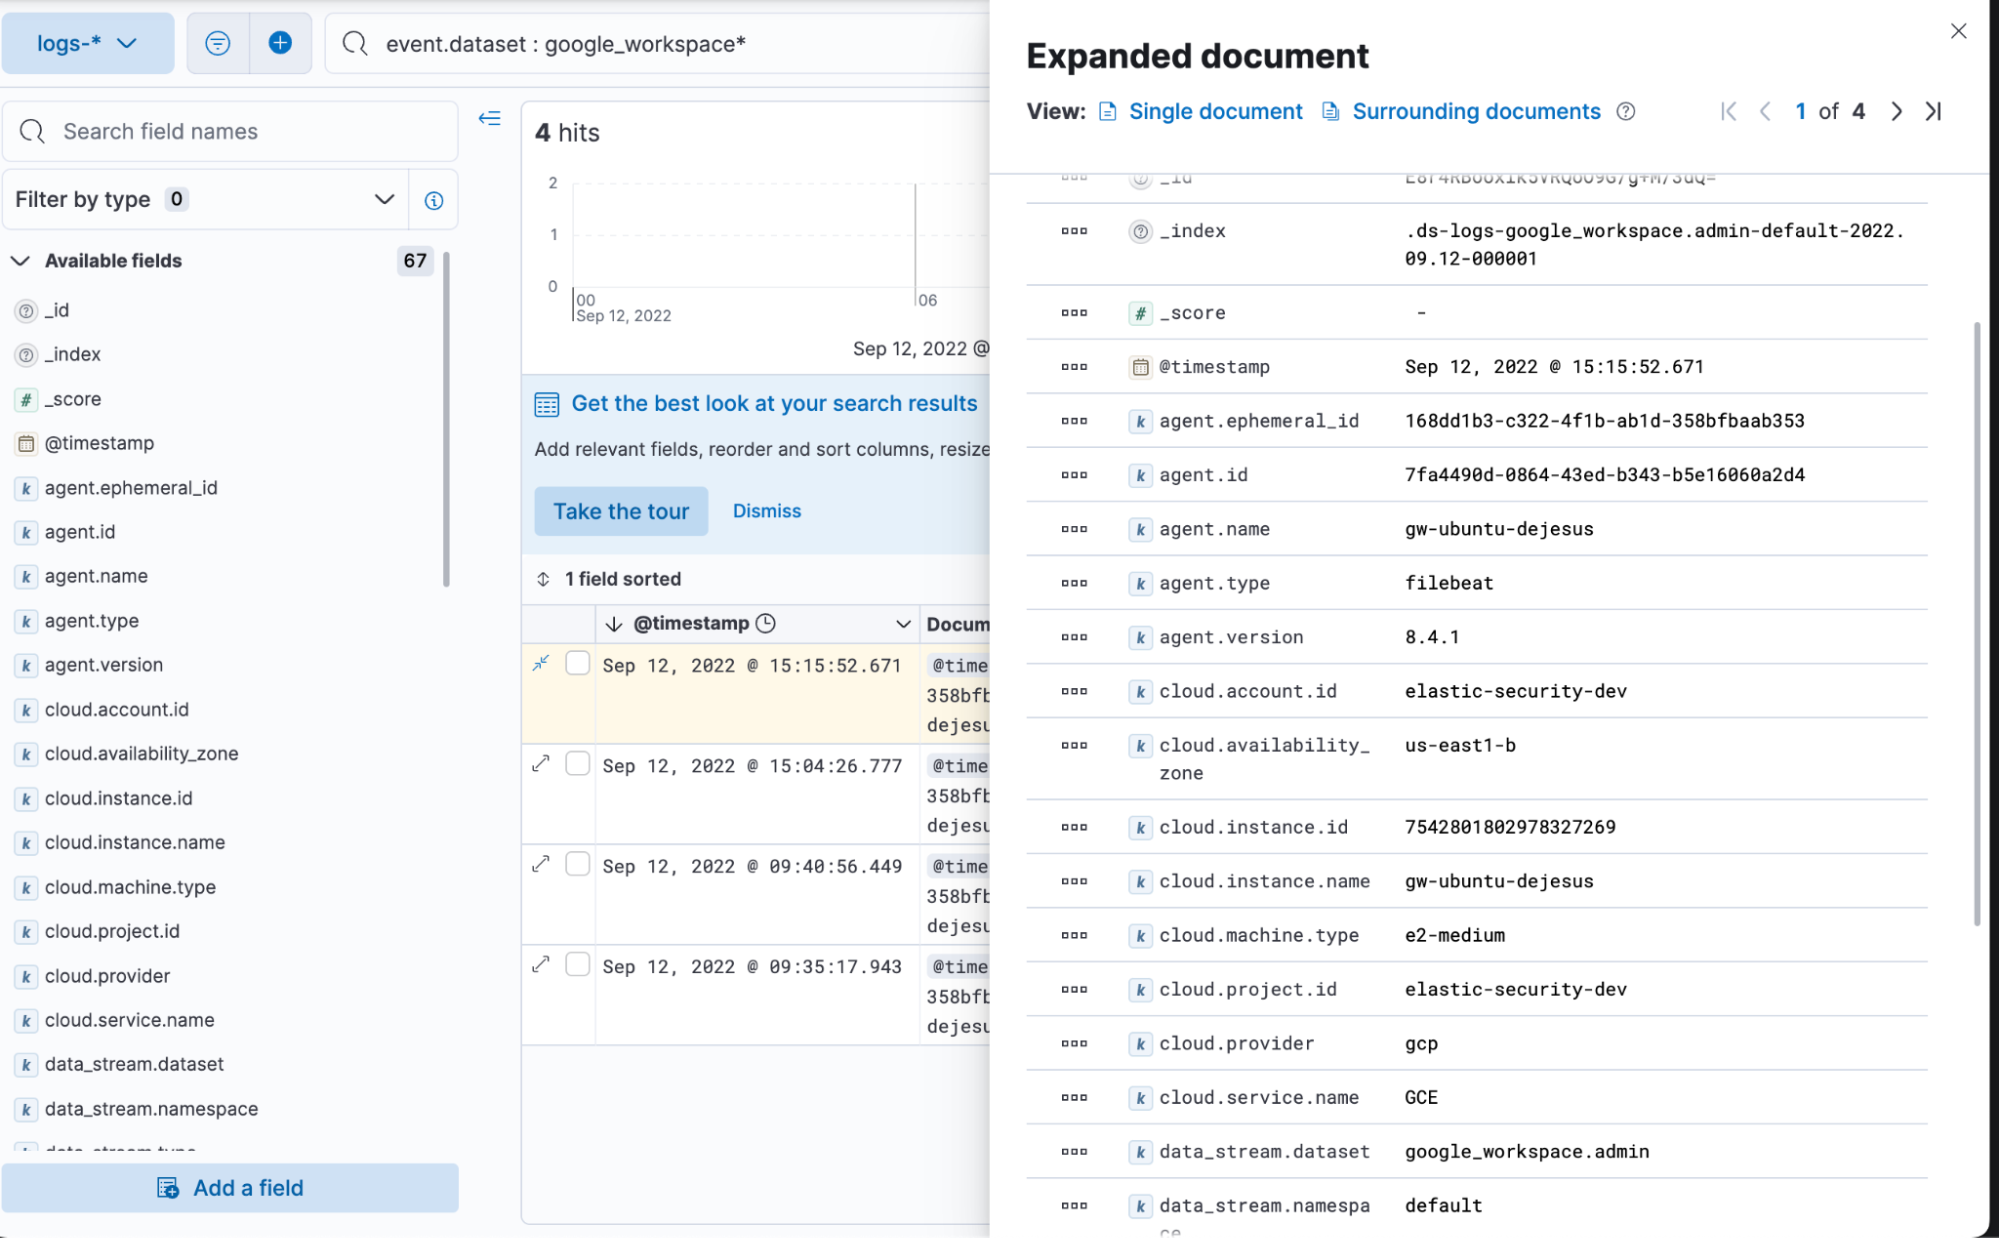
Task: Click the search magnifier in query bar
Action: pos(354,44)
